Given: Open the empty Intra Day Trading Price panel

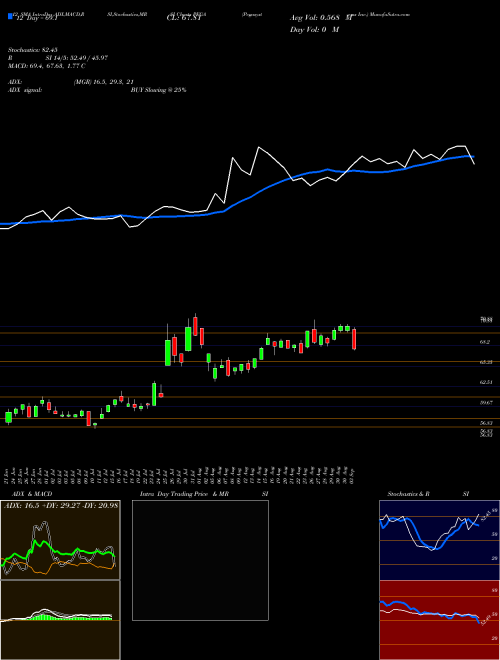Looking at the screenshot, I should [200, 560].
